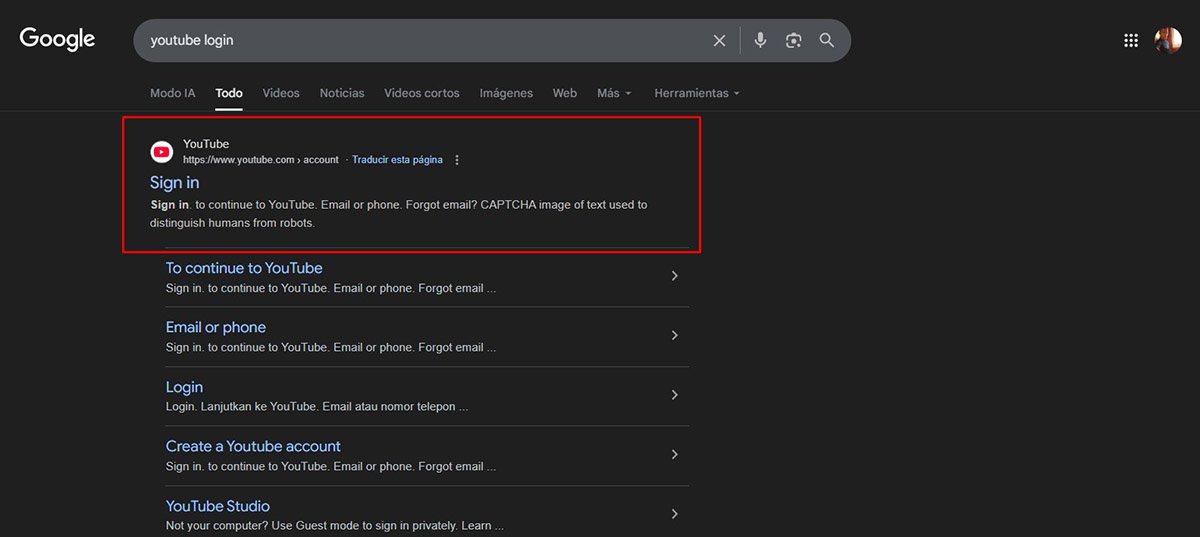The height and width of the screenshot is (537, 1200).
Task: Open image search with the camera lens icon
Action: coord(793,41)
